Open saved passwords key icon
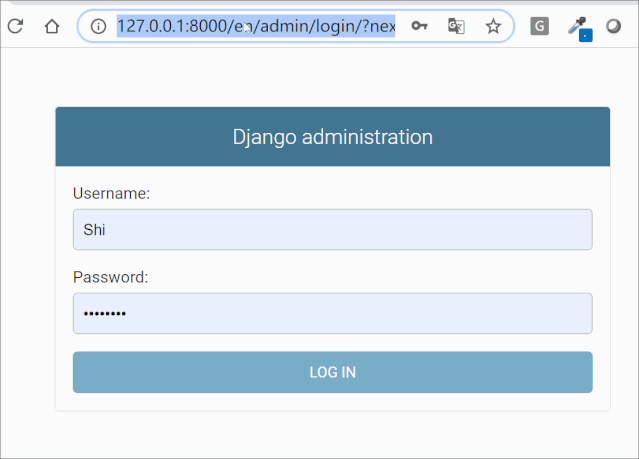This screenshot has width=639, height=459. [419, 27]
